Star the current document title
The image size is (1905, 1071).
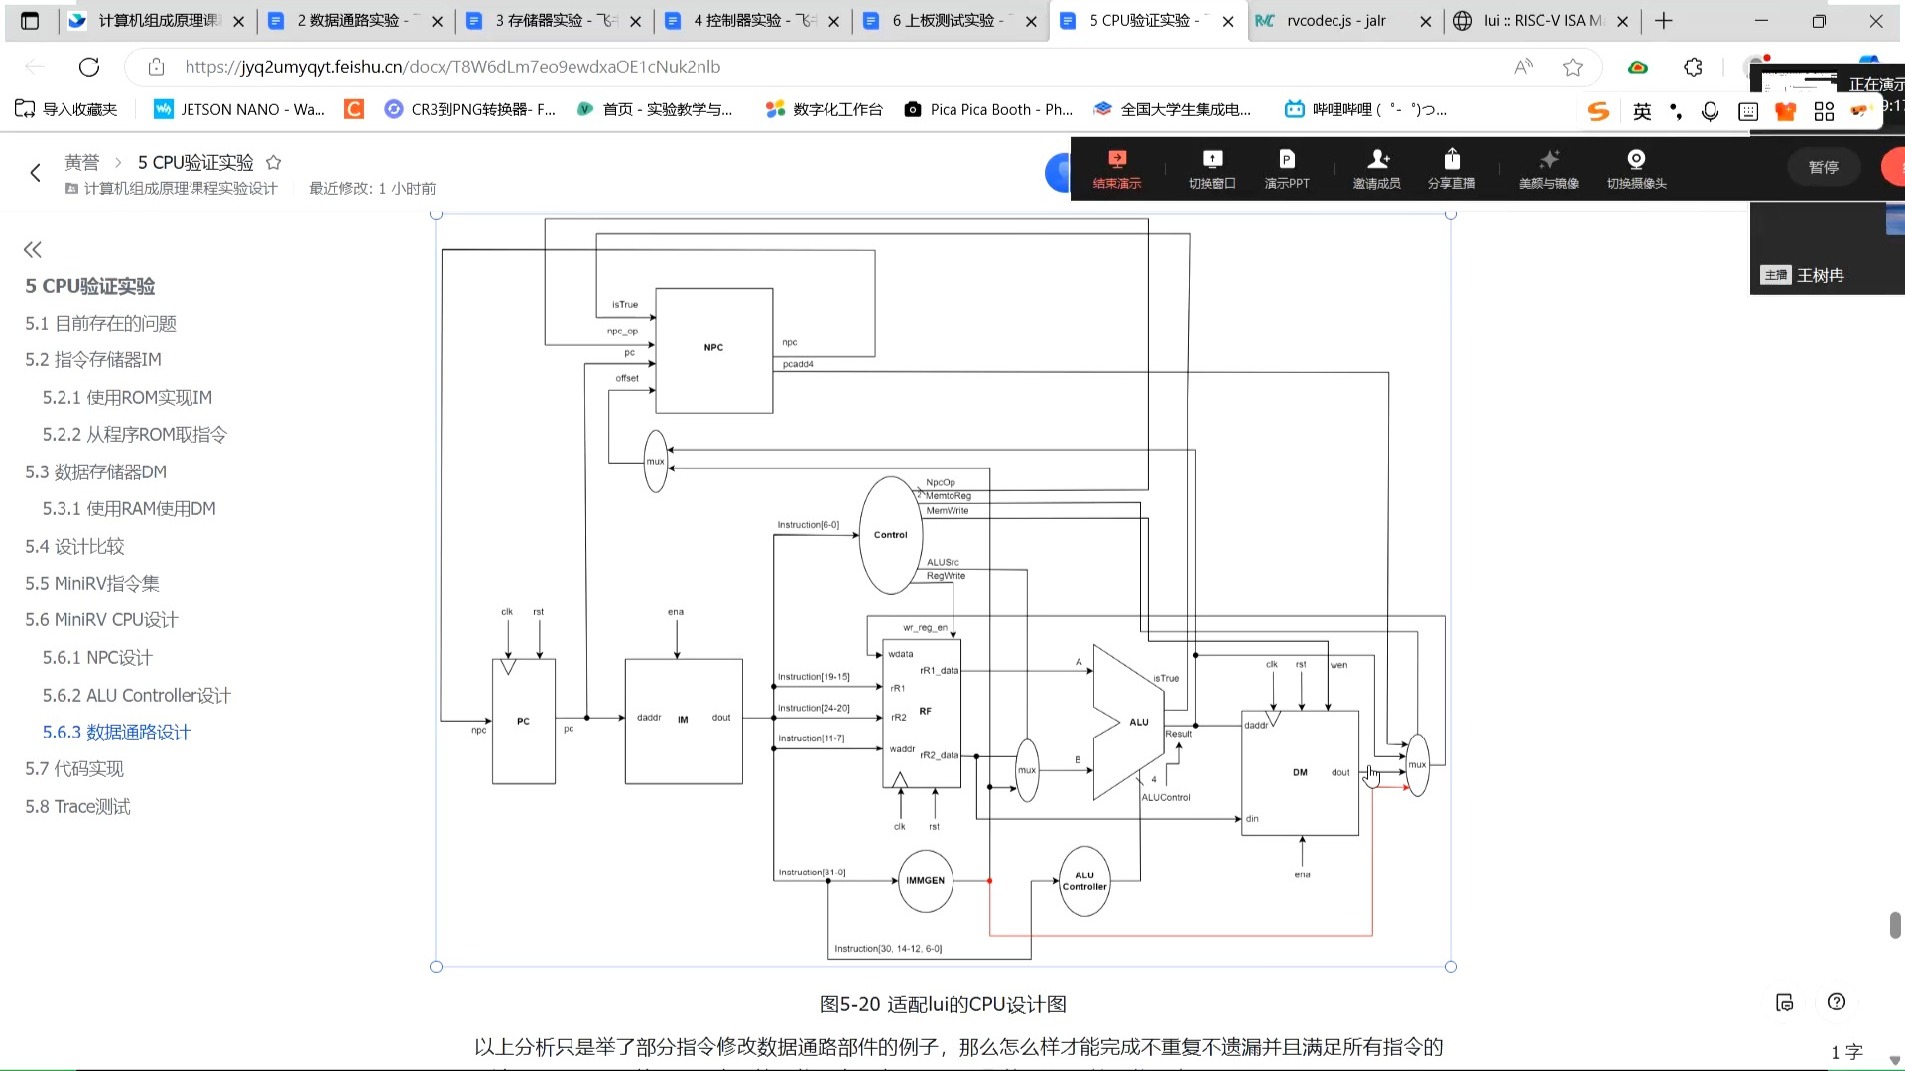[272, 161]
